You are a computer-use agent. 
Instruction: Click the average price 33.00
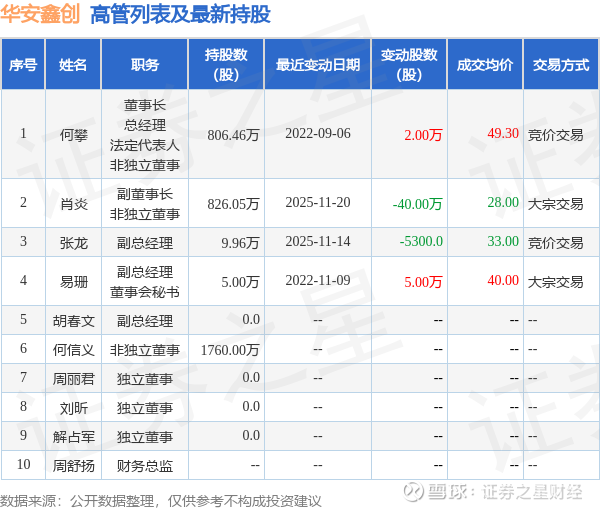[503, 241]
